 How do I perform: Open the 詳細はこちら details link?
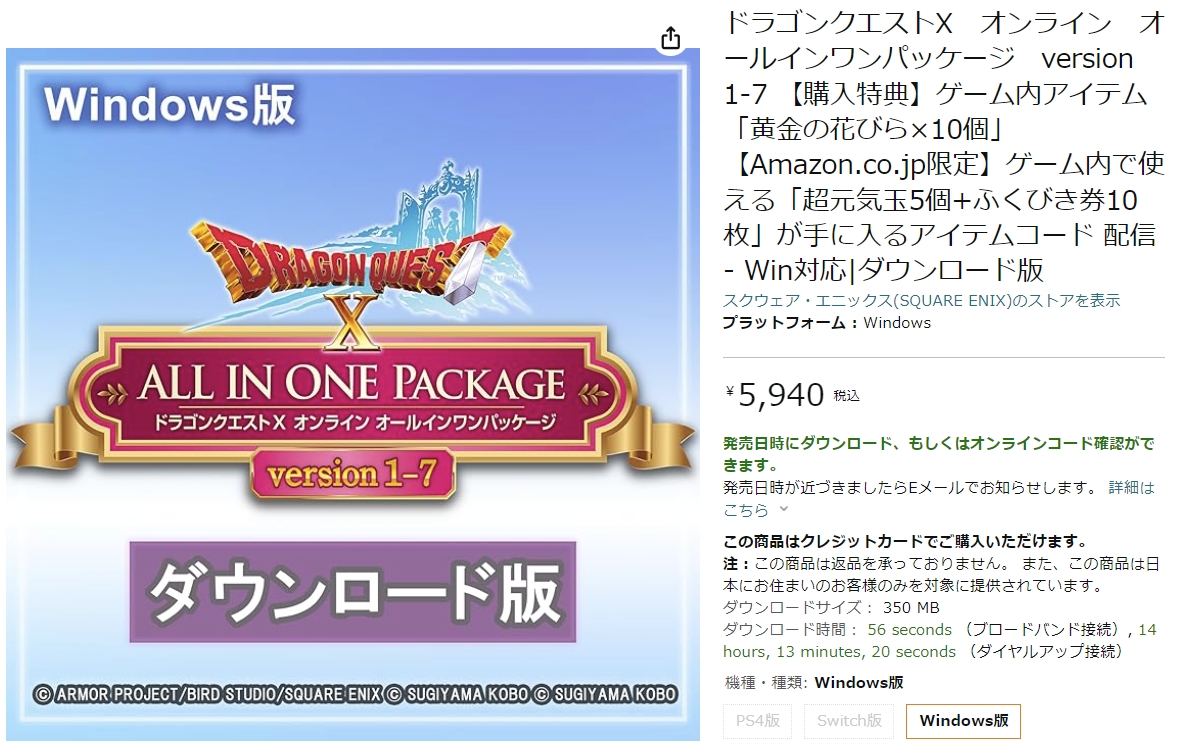click(939, 499)
